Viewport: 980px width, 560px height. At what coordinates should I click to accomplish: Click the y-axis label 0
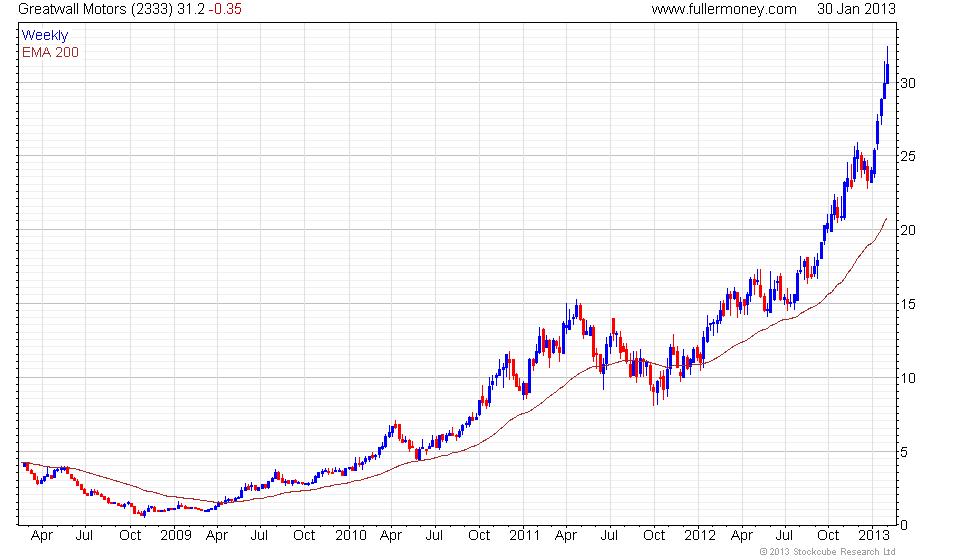[x=904, y=525]
